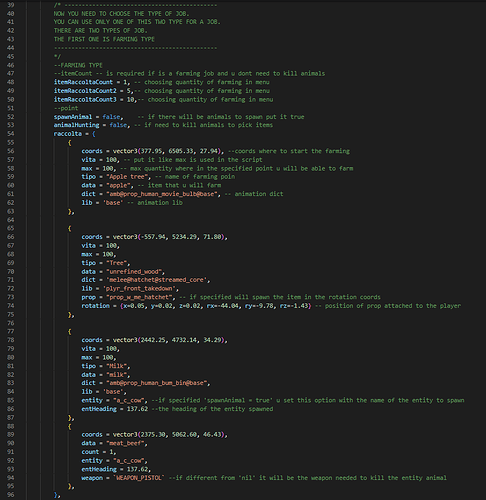The height and width of the screenshot is (500, 486).
Task: Click the closing brace on line 63
Action: tap(69, 211)
